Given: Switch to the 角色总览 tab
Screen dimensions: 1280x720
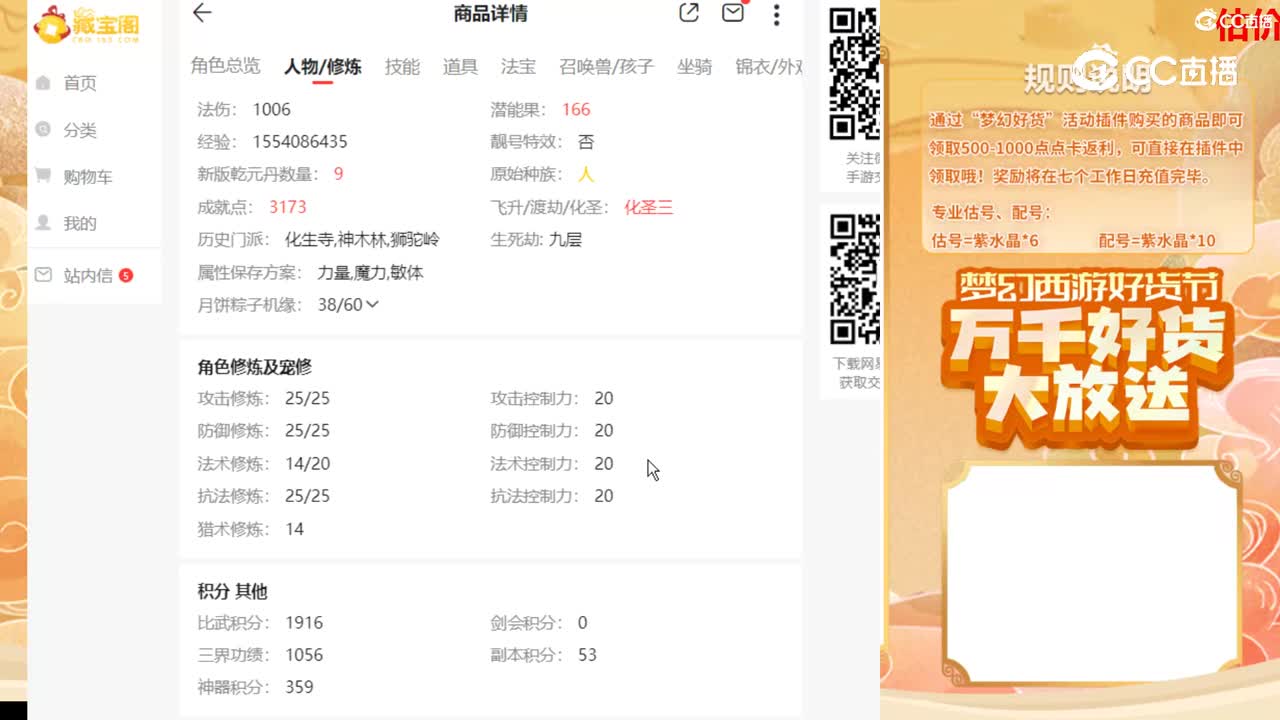Looking at the screenshot, I should (226, 66).
